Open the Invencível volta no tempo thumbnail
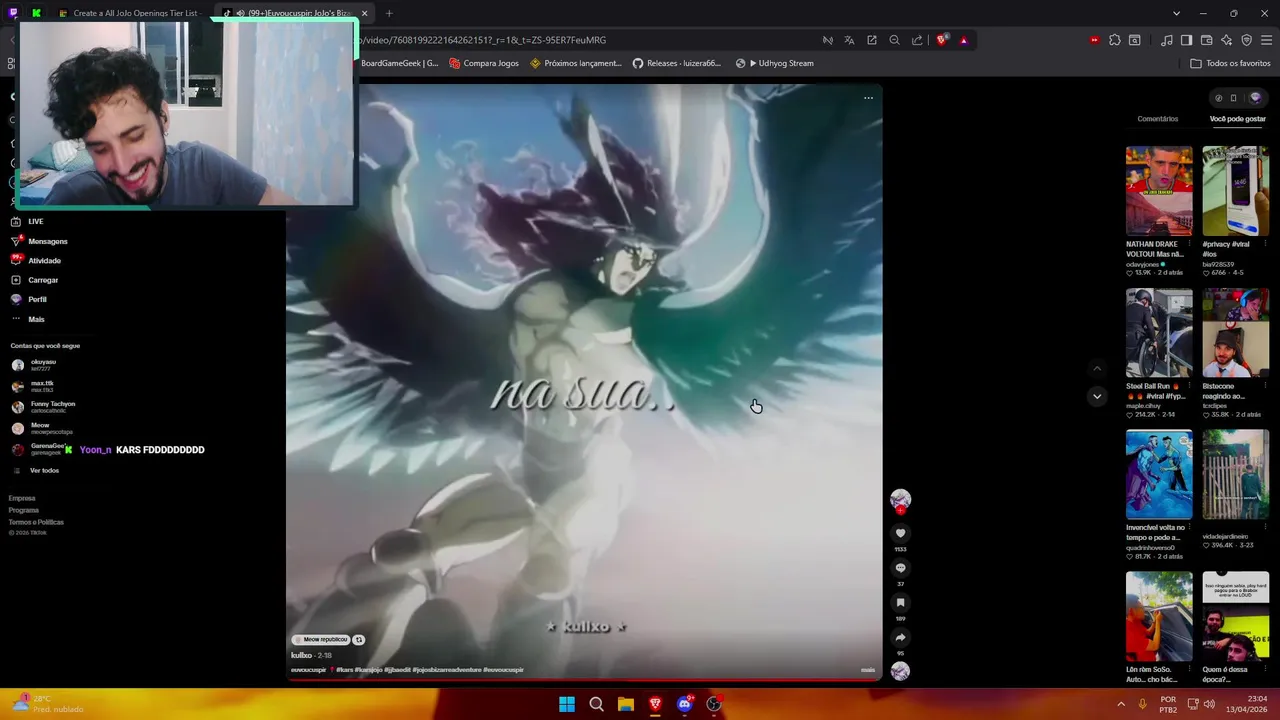The height and width of the screenshot is (720, 1280). (1159, 475)
